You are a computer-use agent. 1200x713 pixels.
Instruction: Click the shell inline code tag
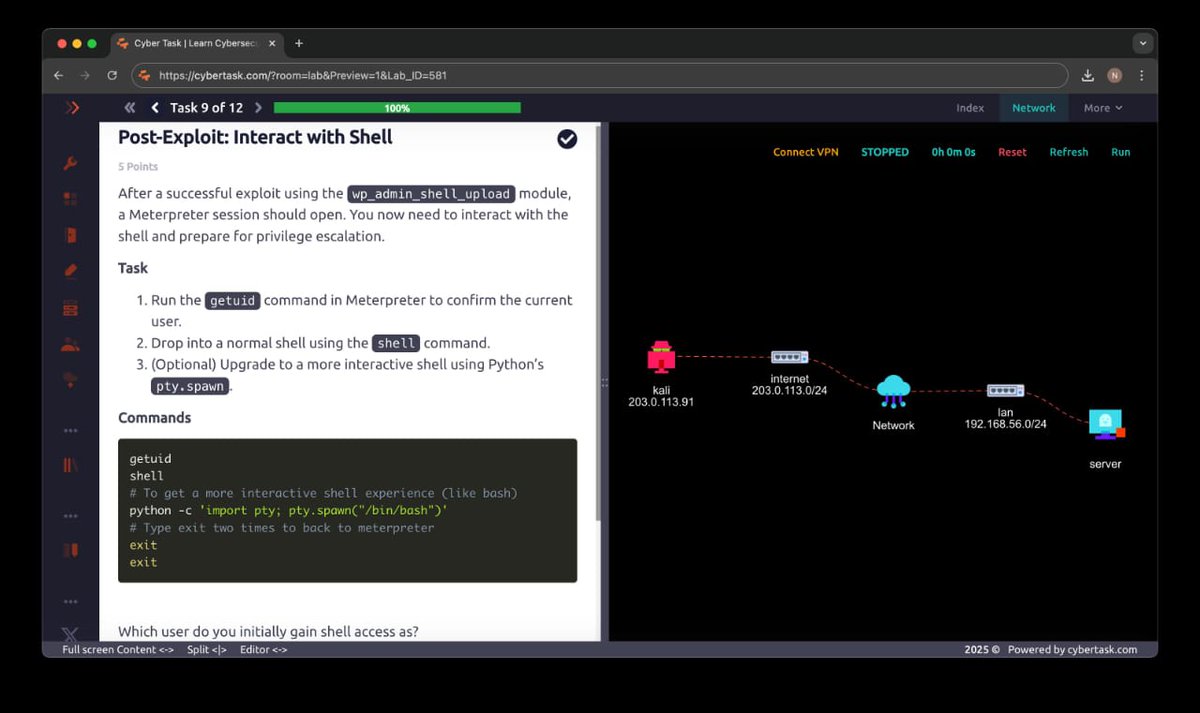tap(396, 343)
